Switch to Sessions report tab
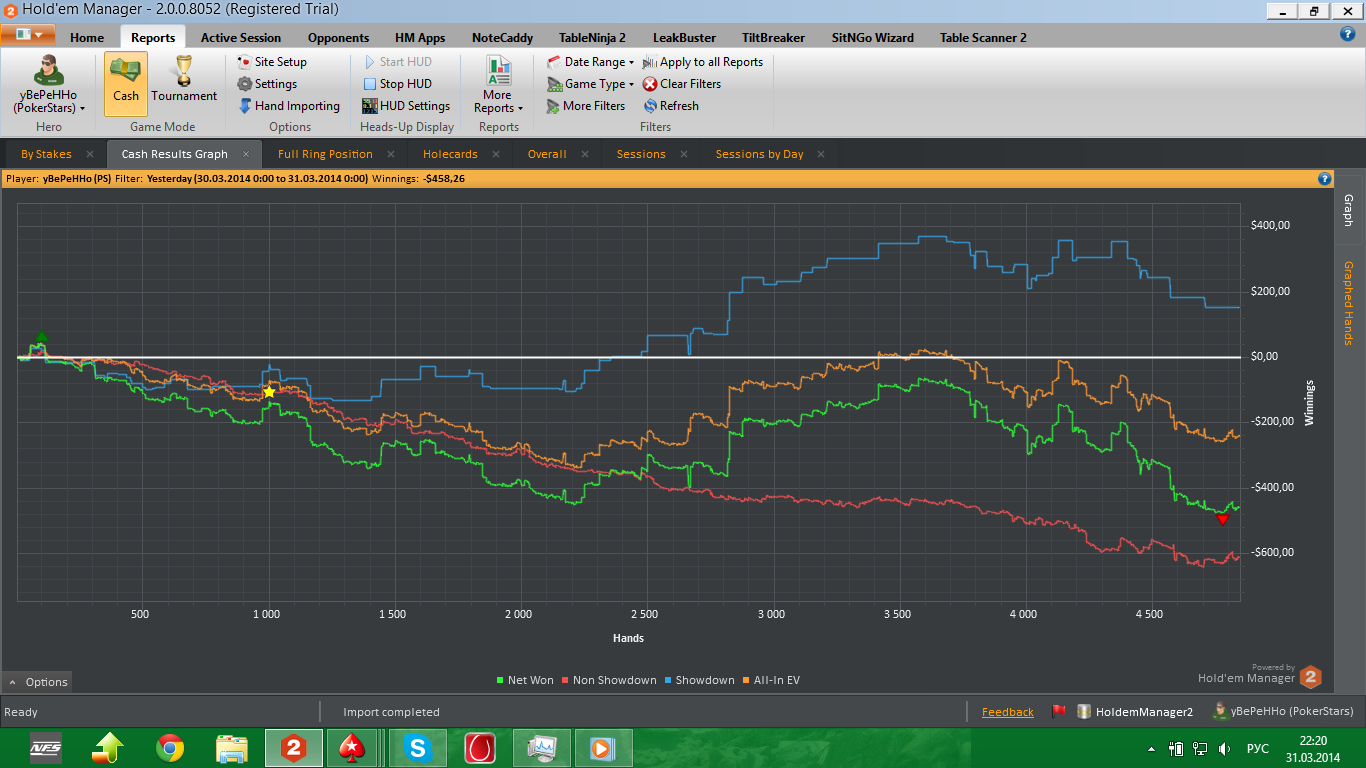The height and width of the screenshot is (768, 1366). pos(641,154)
